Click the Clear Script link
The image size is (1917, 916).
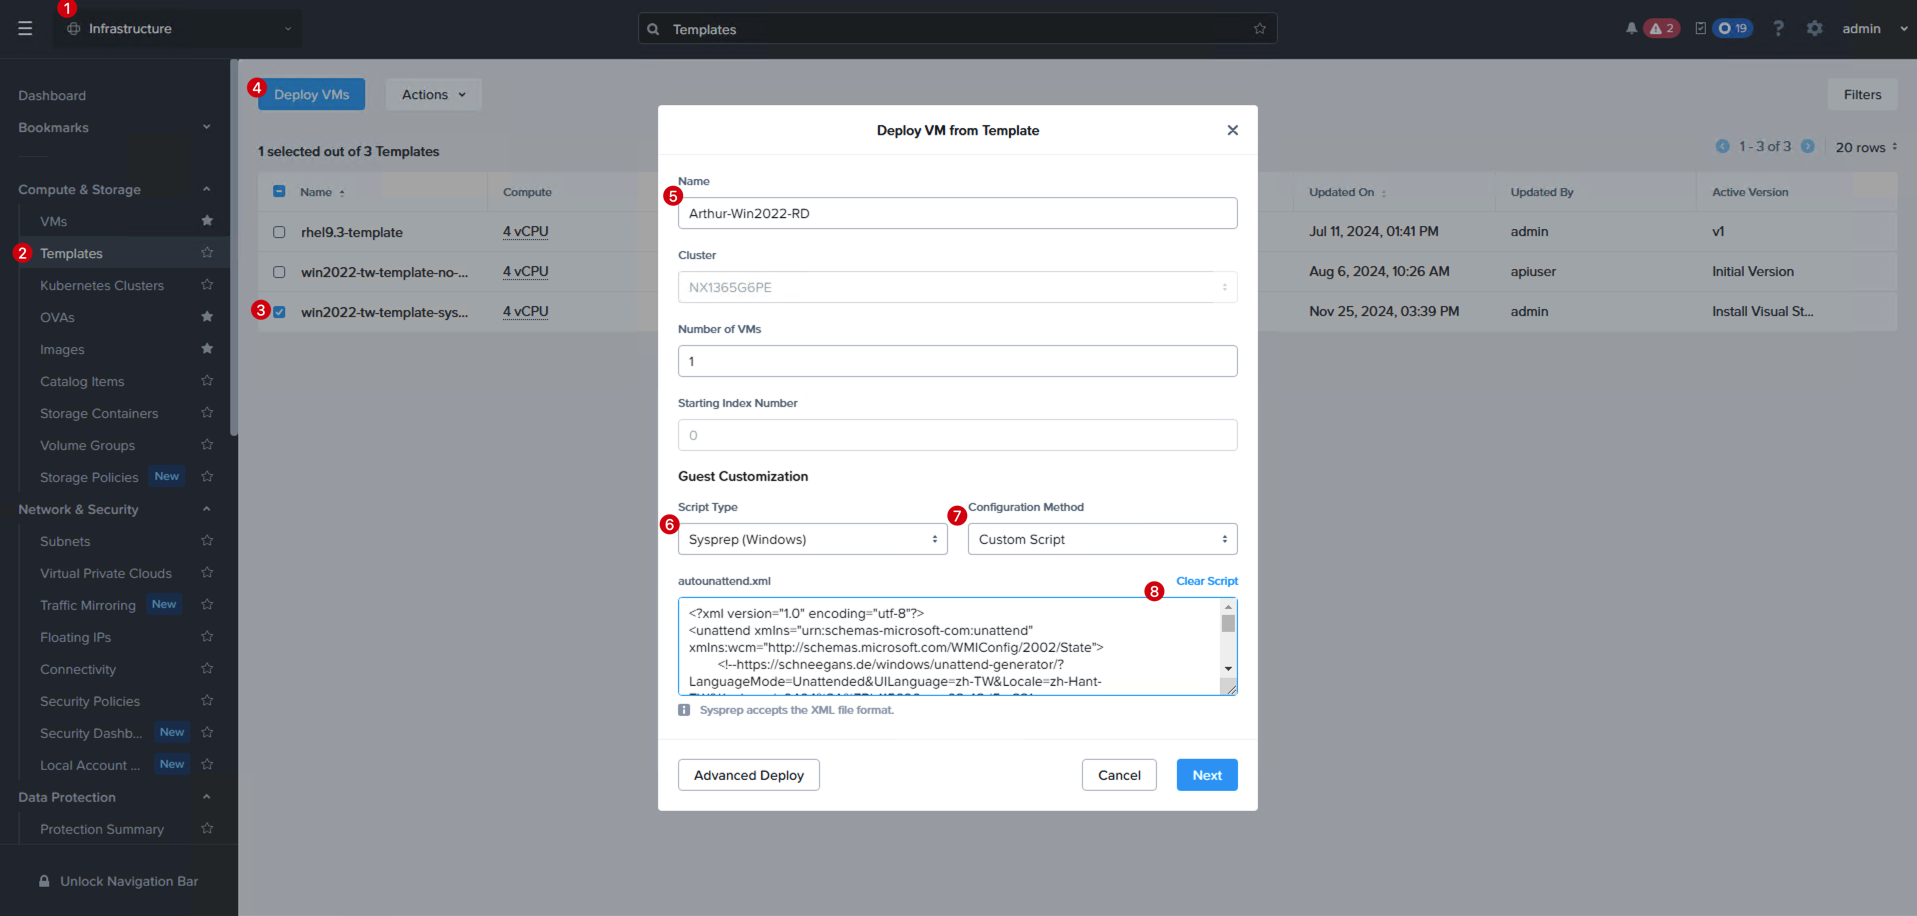coord(1207,581)
